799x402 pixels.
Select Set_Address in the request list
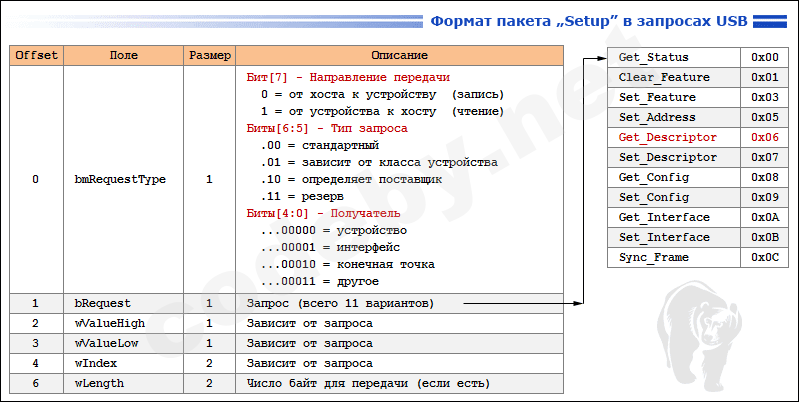click(x=658, y=117)
